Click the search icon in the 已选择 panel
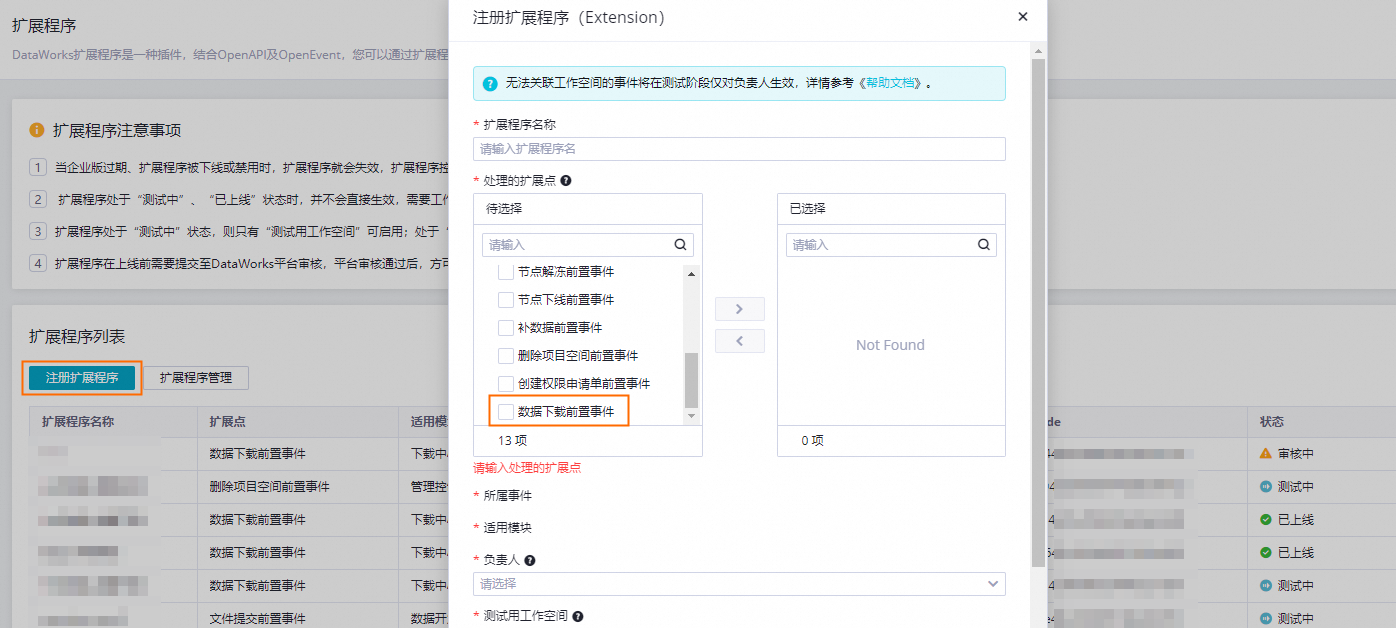Image resolution: width=1396 pixels, height=628 pixels. [983, 244]
